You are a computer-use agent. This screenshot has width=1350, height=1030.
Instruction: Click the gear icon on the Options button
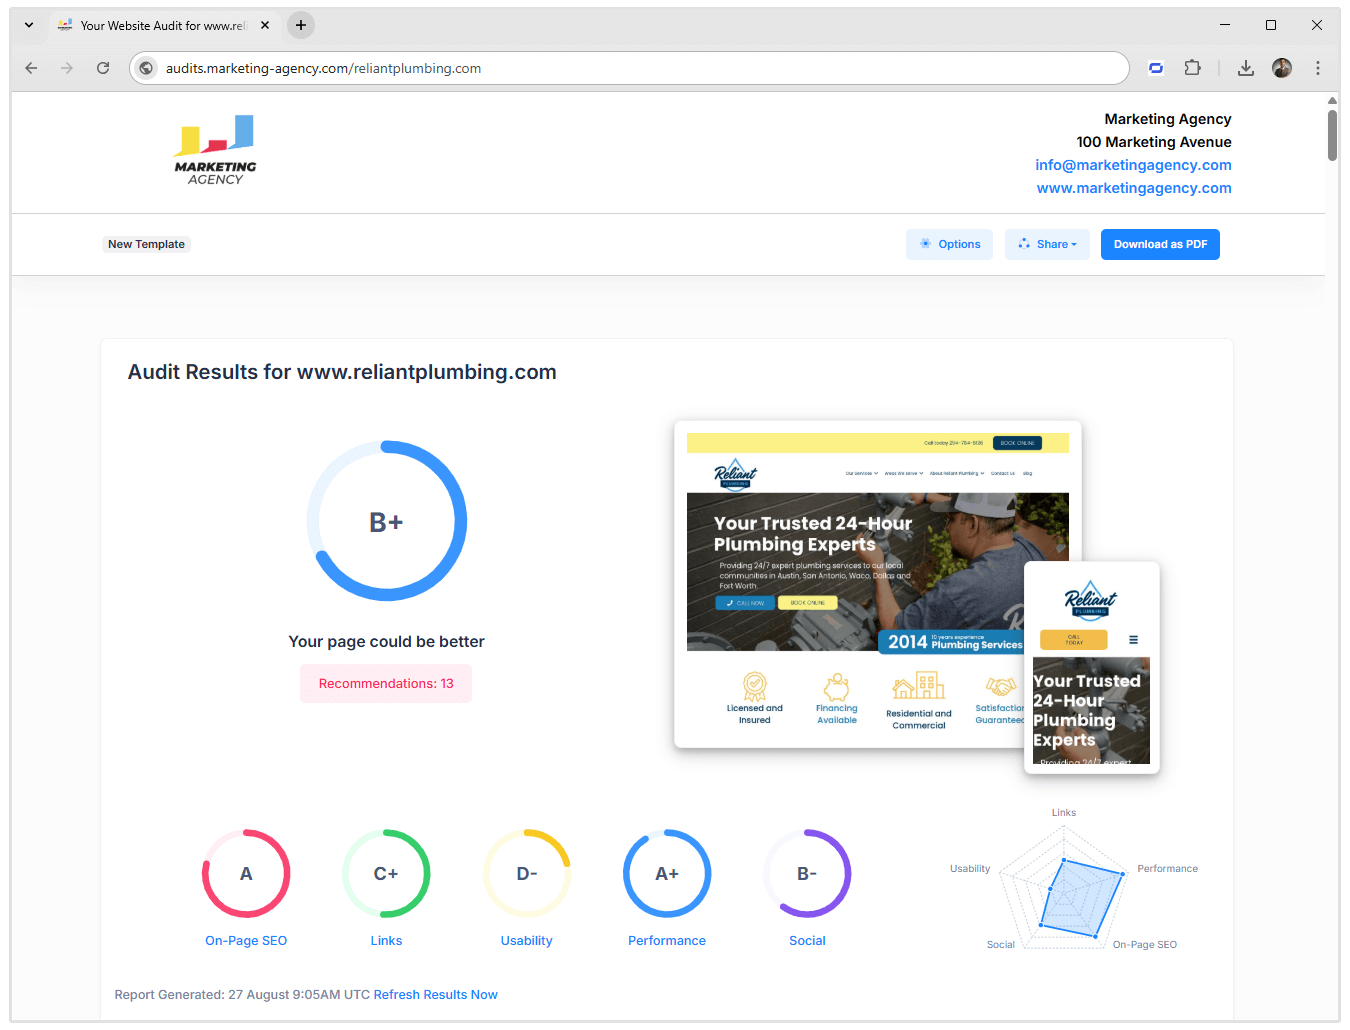tap(926, 243)
